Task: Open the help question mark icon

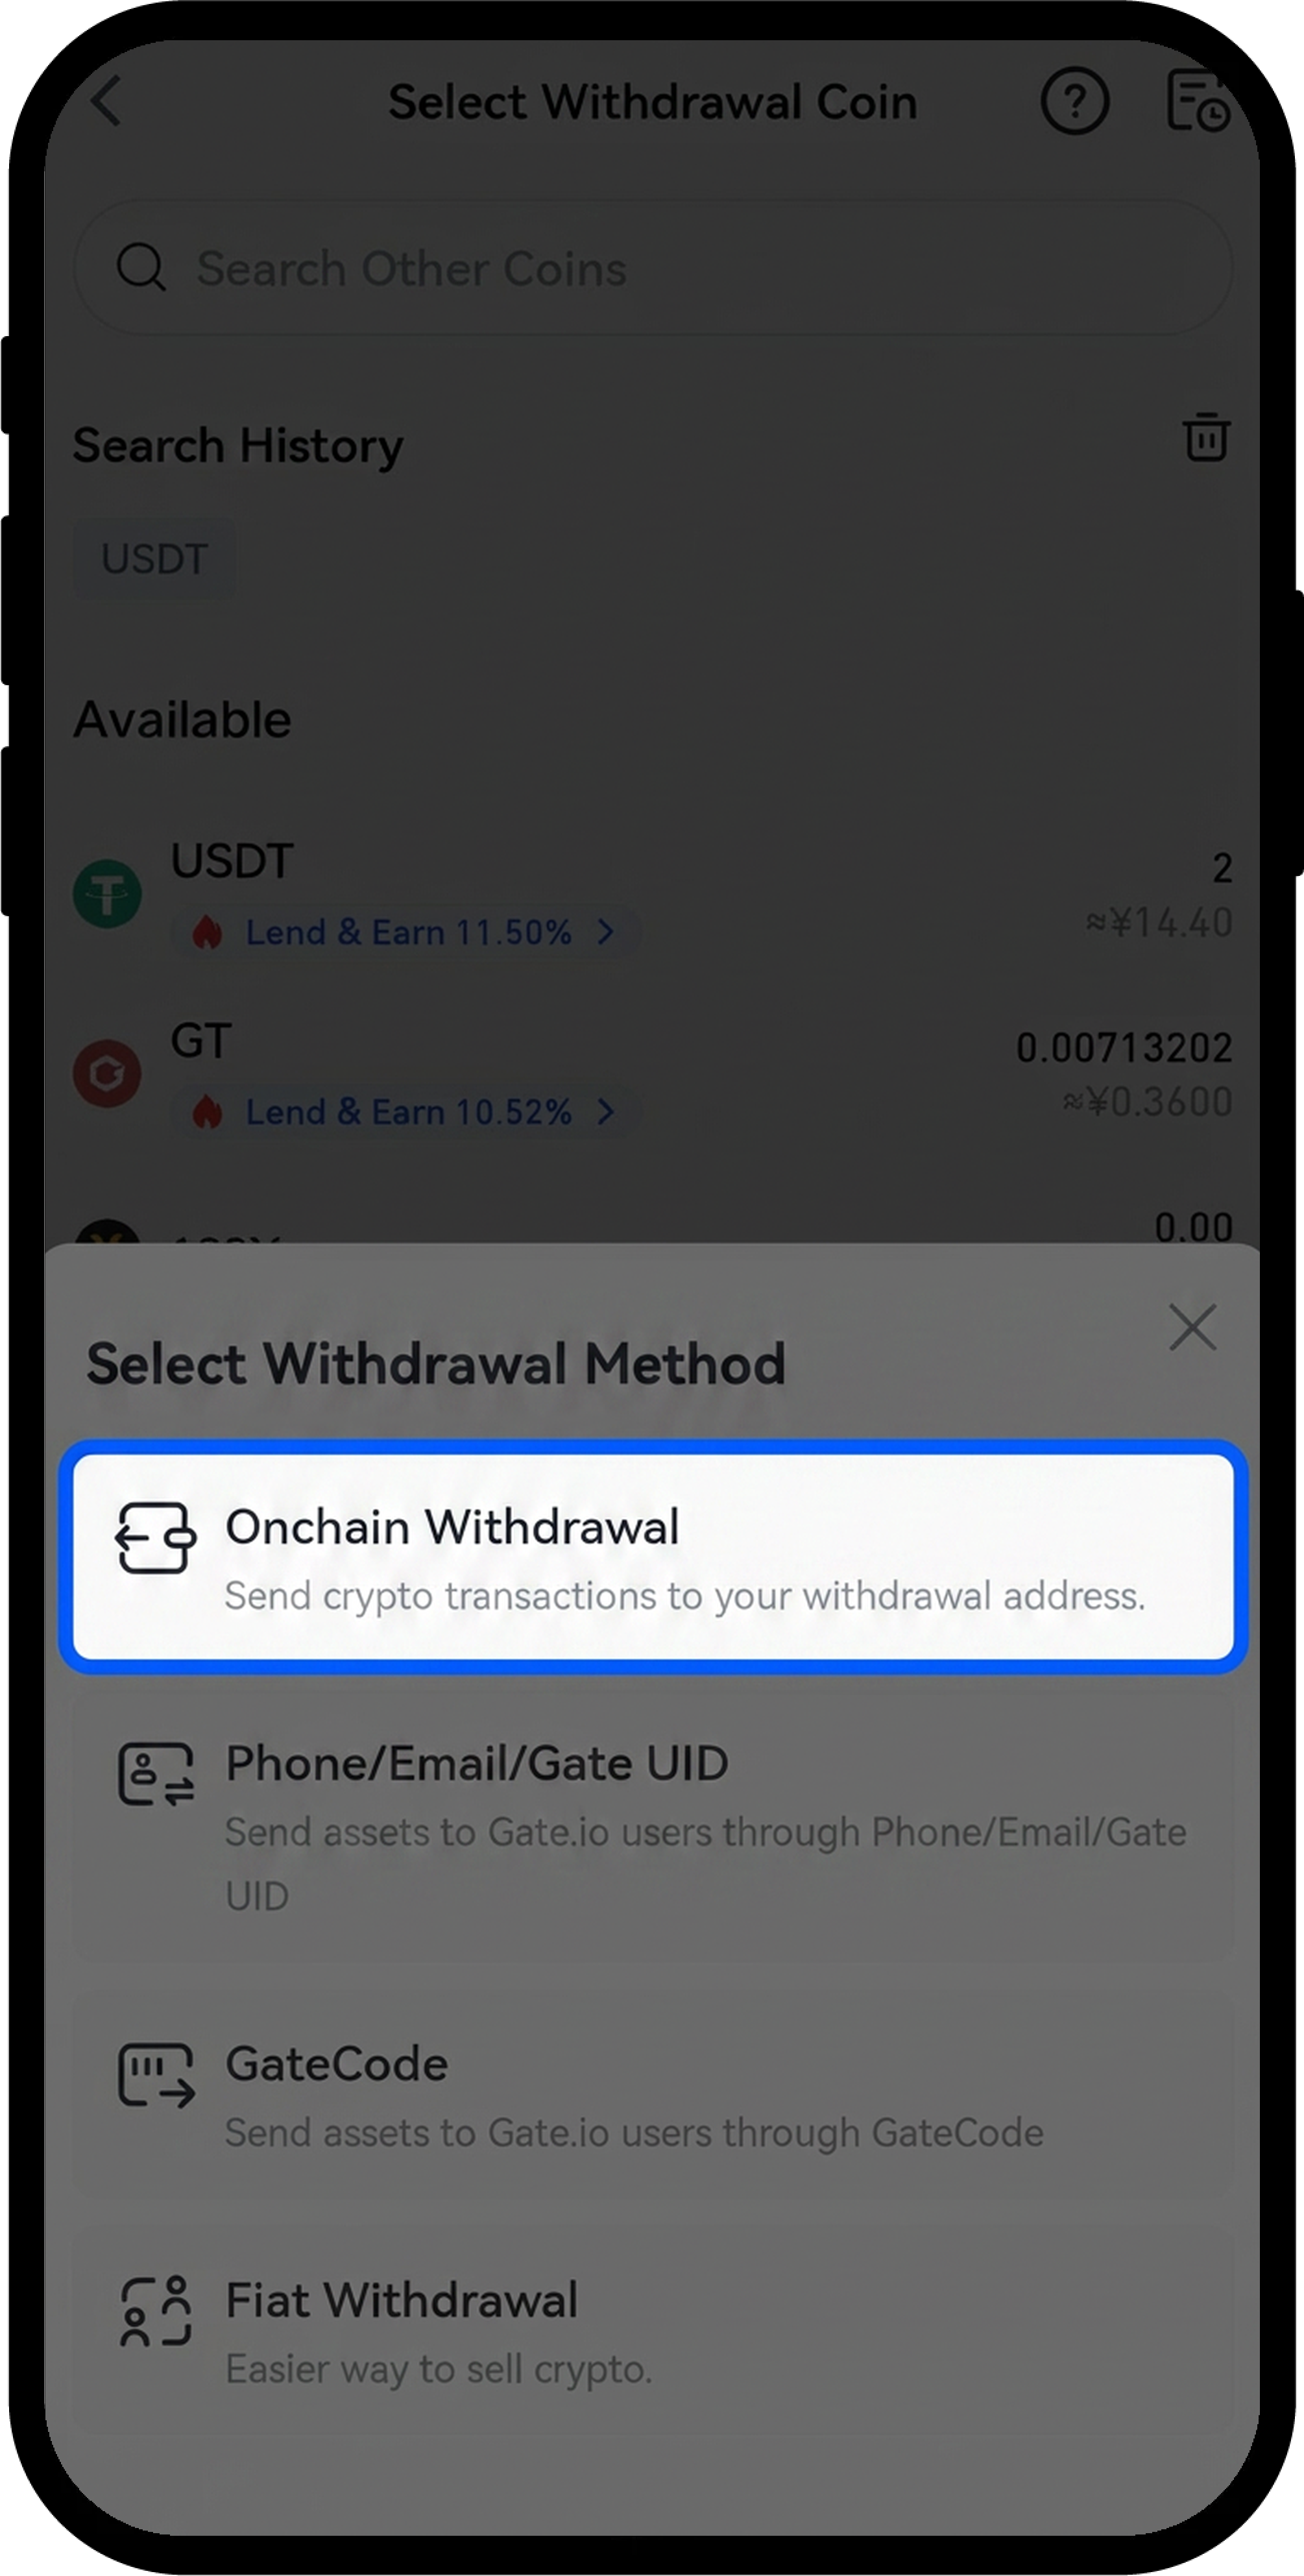Action: click(x=1075, y=101)
